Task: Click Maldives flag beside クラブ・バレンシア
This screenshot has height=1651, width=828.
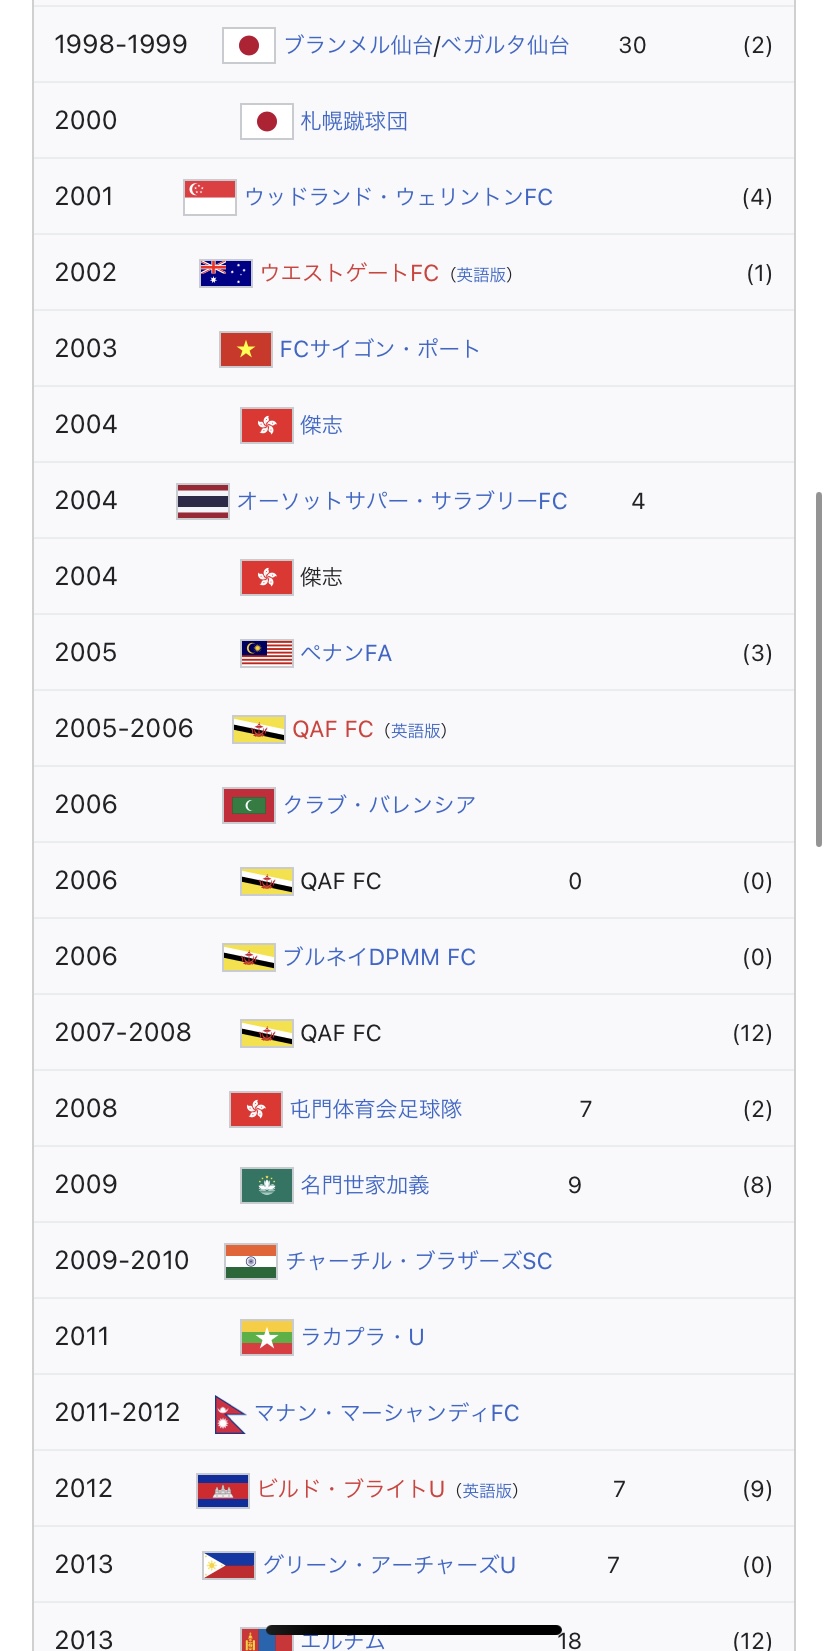Action: (249, 805)
